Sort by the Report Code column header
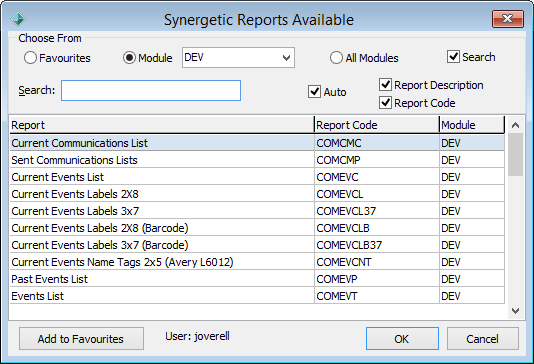Image resolution: width=534 pixels, height=364 pixels. tap(377, 125)
